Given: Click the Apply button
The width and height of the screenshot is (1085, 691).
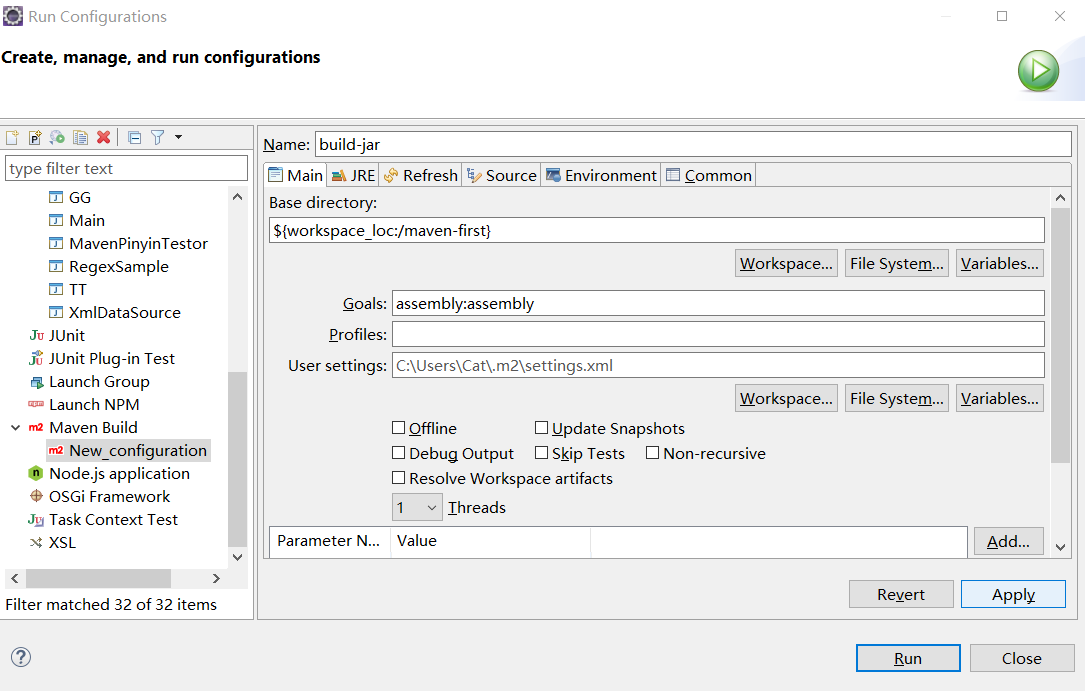Looking at the screenshot, I should click(1013, 594).
